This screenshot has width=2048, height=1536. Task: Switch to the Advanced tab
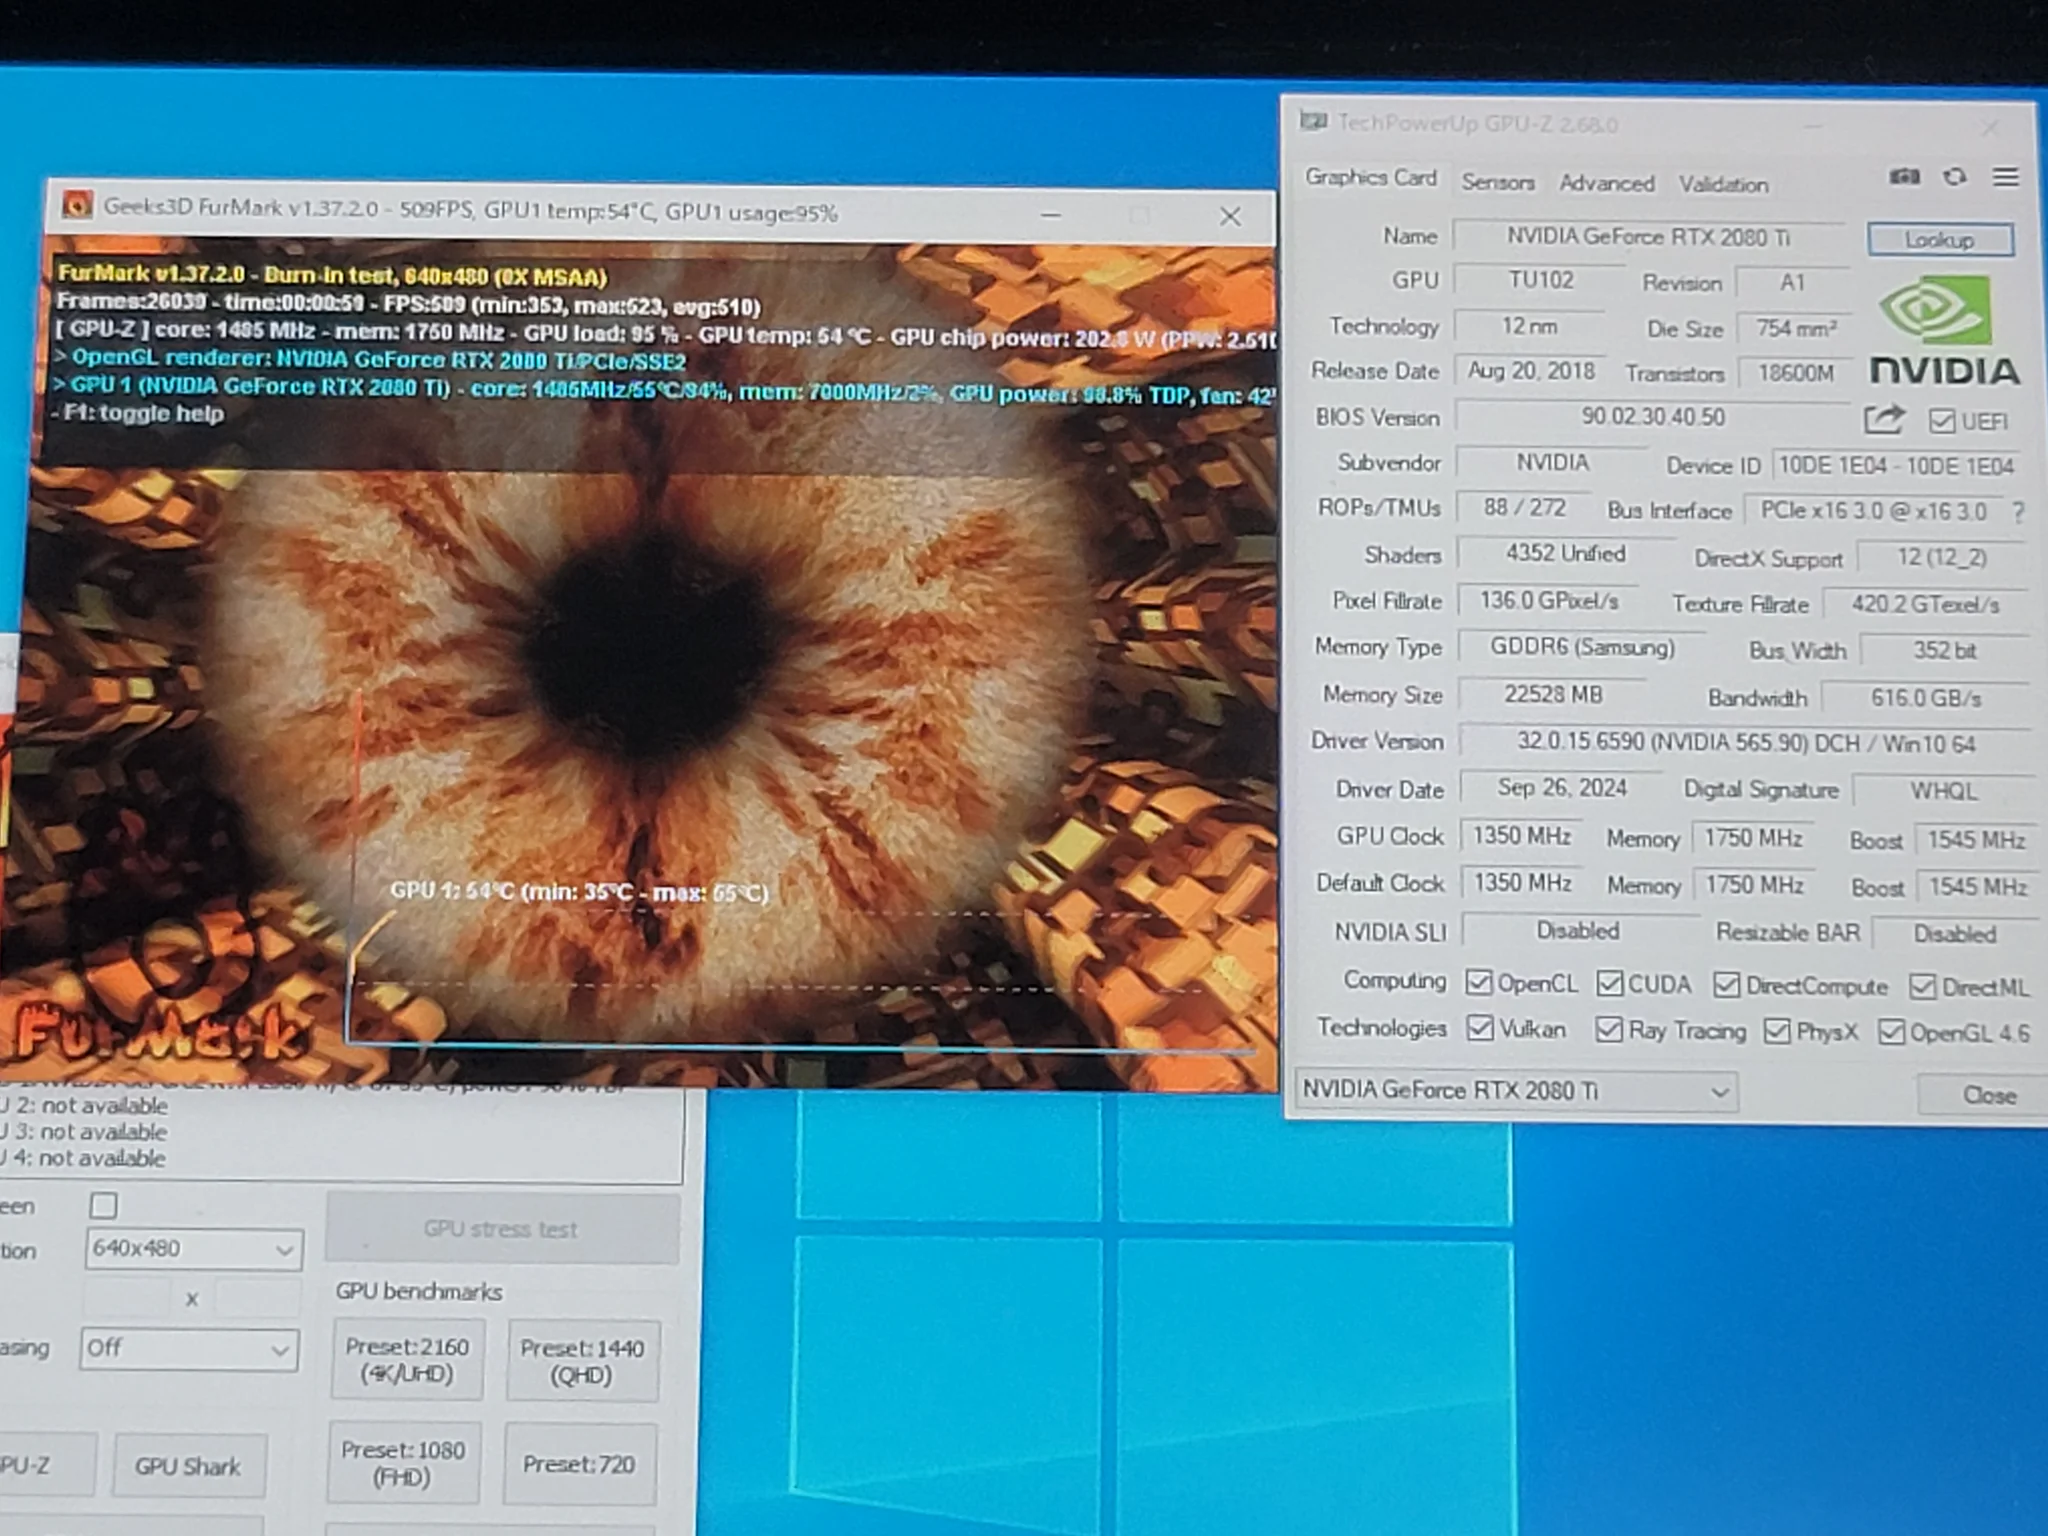1606,183
